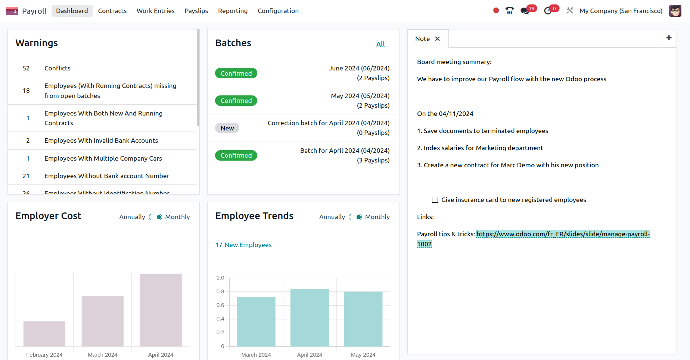
Task: Click the March 2024 Employee Trends bar
Action: [256, 322]
